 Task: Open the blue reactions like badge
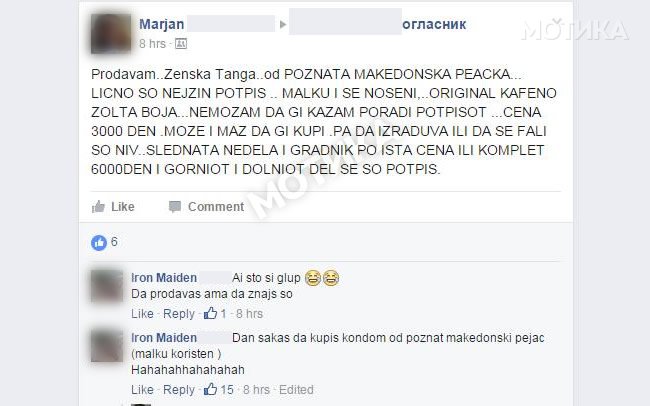tap(99, 243)
